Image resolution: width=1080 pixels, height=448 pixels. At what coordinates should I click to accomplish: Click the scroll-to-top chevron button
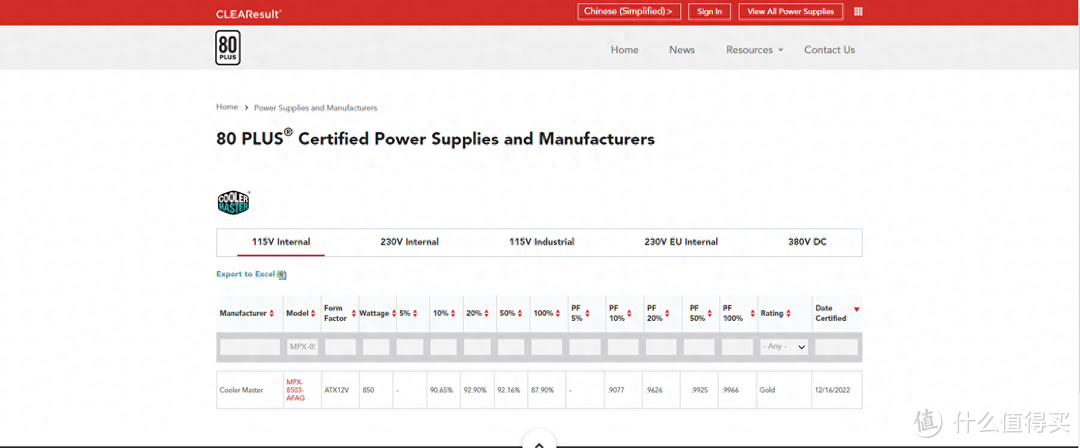pyautogui.click(x=539, y=441)
